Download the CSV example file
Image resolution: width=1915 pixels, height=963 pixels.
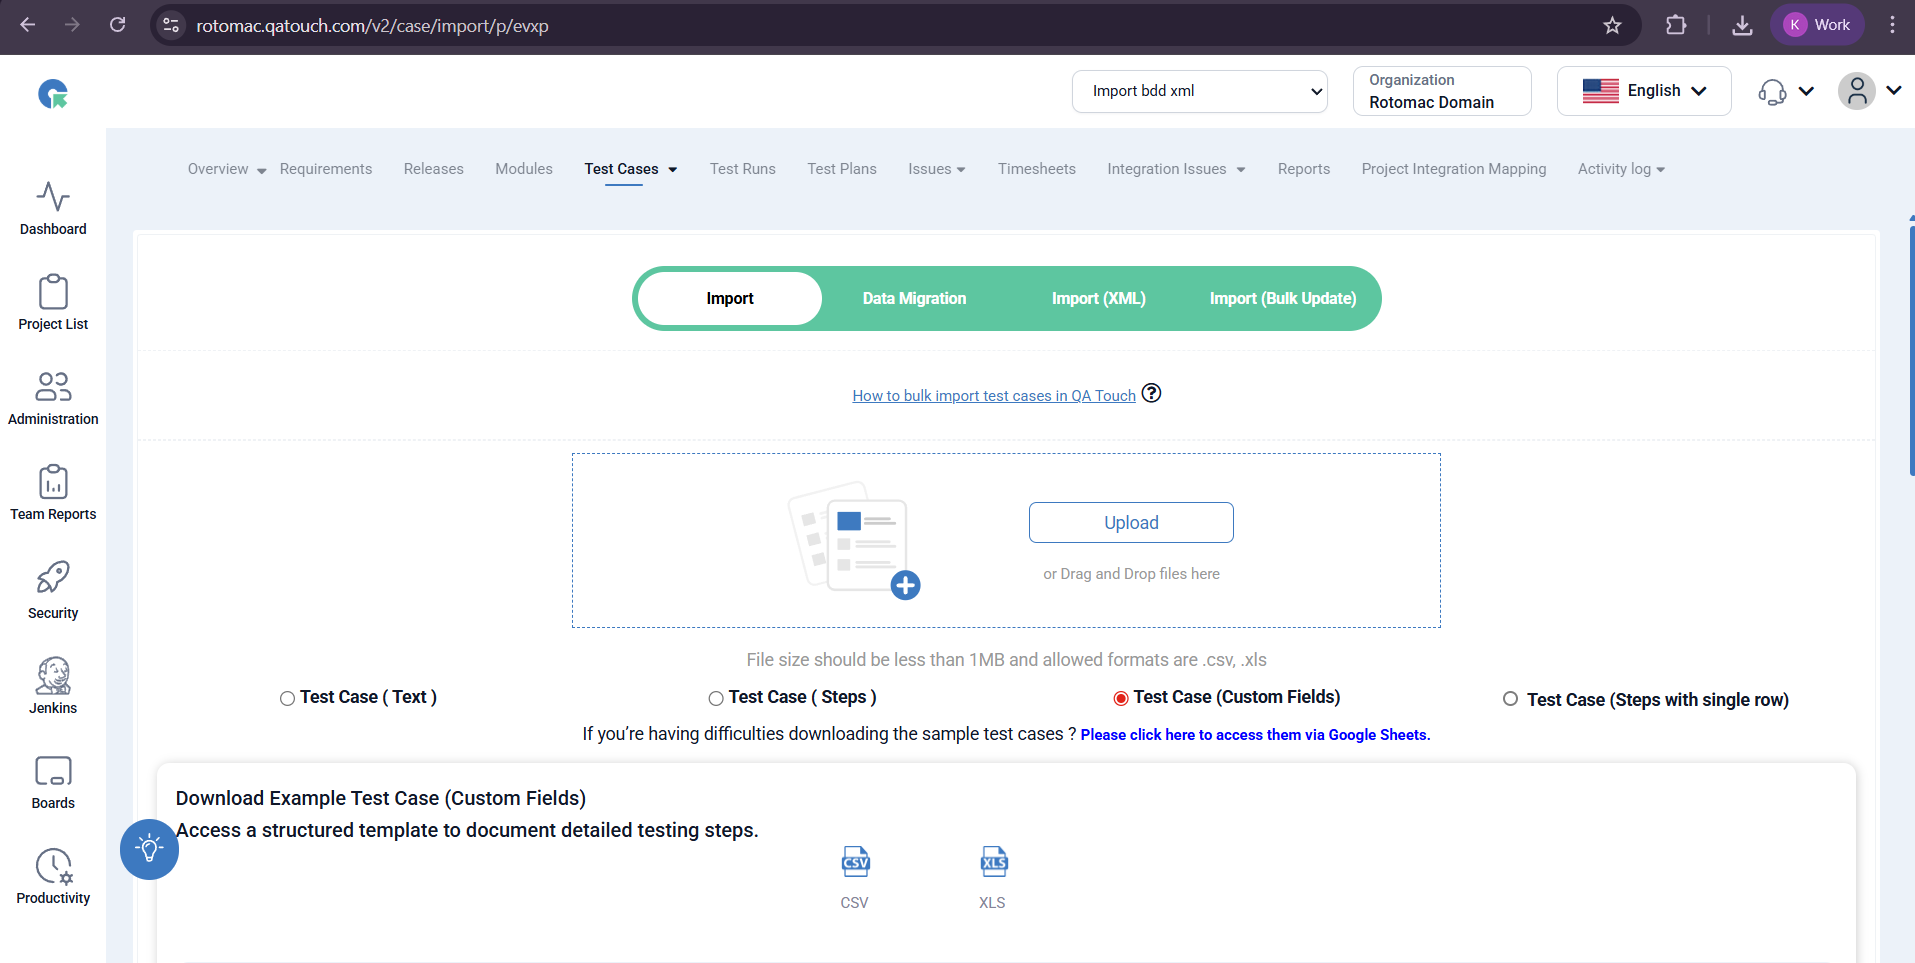pyautogui.click(x=855, y=864)
